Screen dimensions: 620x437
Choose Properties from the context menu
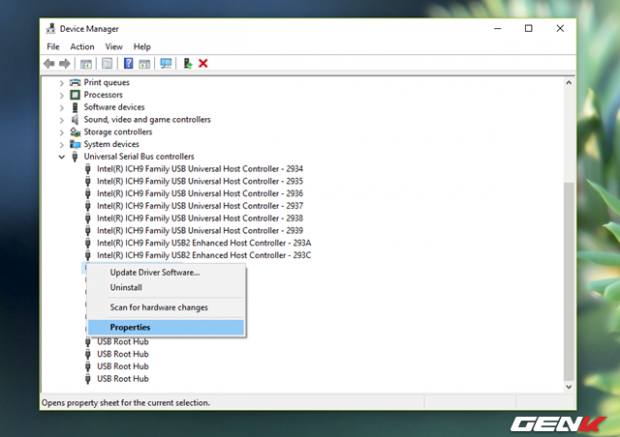[130, 327]
